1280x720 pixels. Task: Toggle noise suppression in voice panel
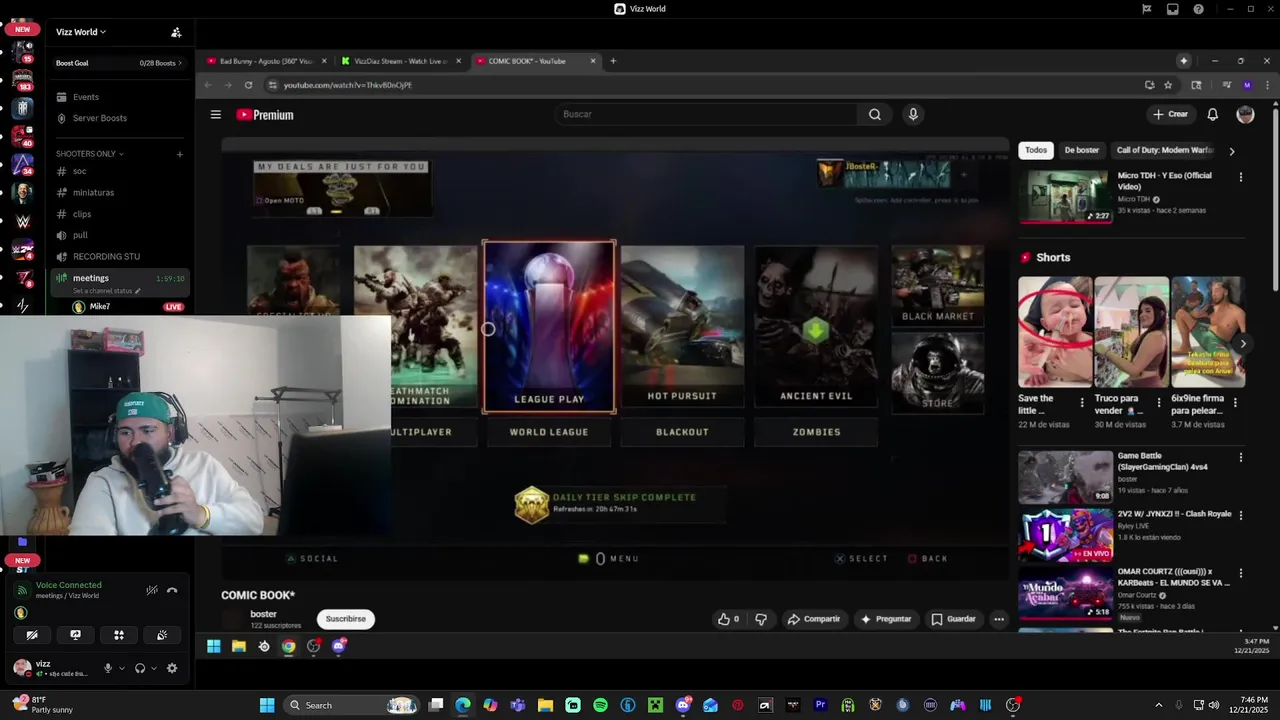click(152, 590)
